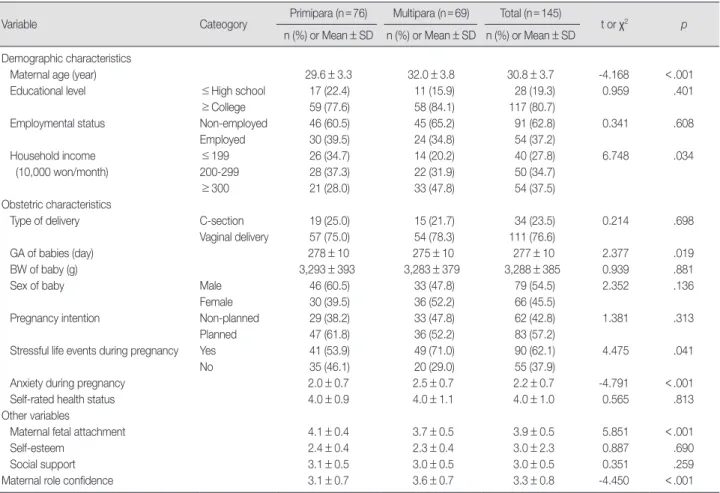Click the value "3,288 ± 385"
The image size is (720, 493).
[x=532, y=269]
